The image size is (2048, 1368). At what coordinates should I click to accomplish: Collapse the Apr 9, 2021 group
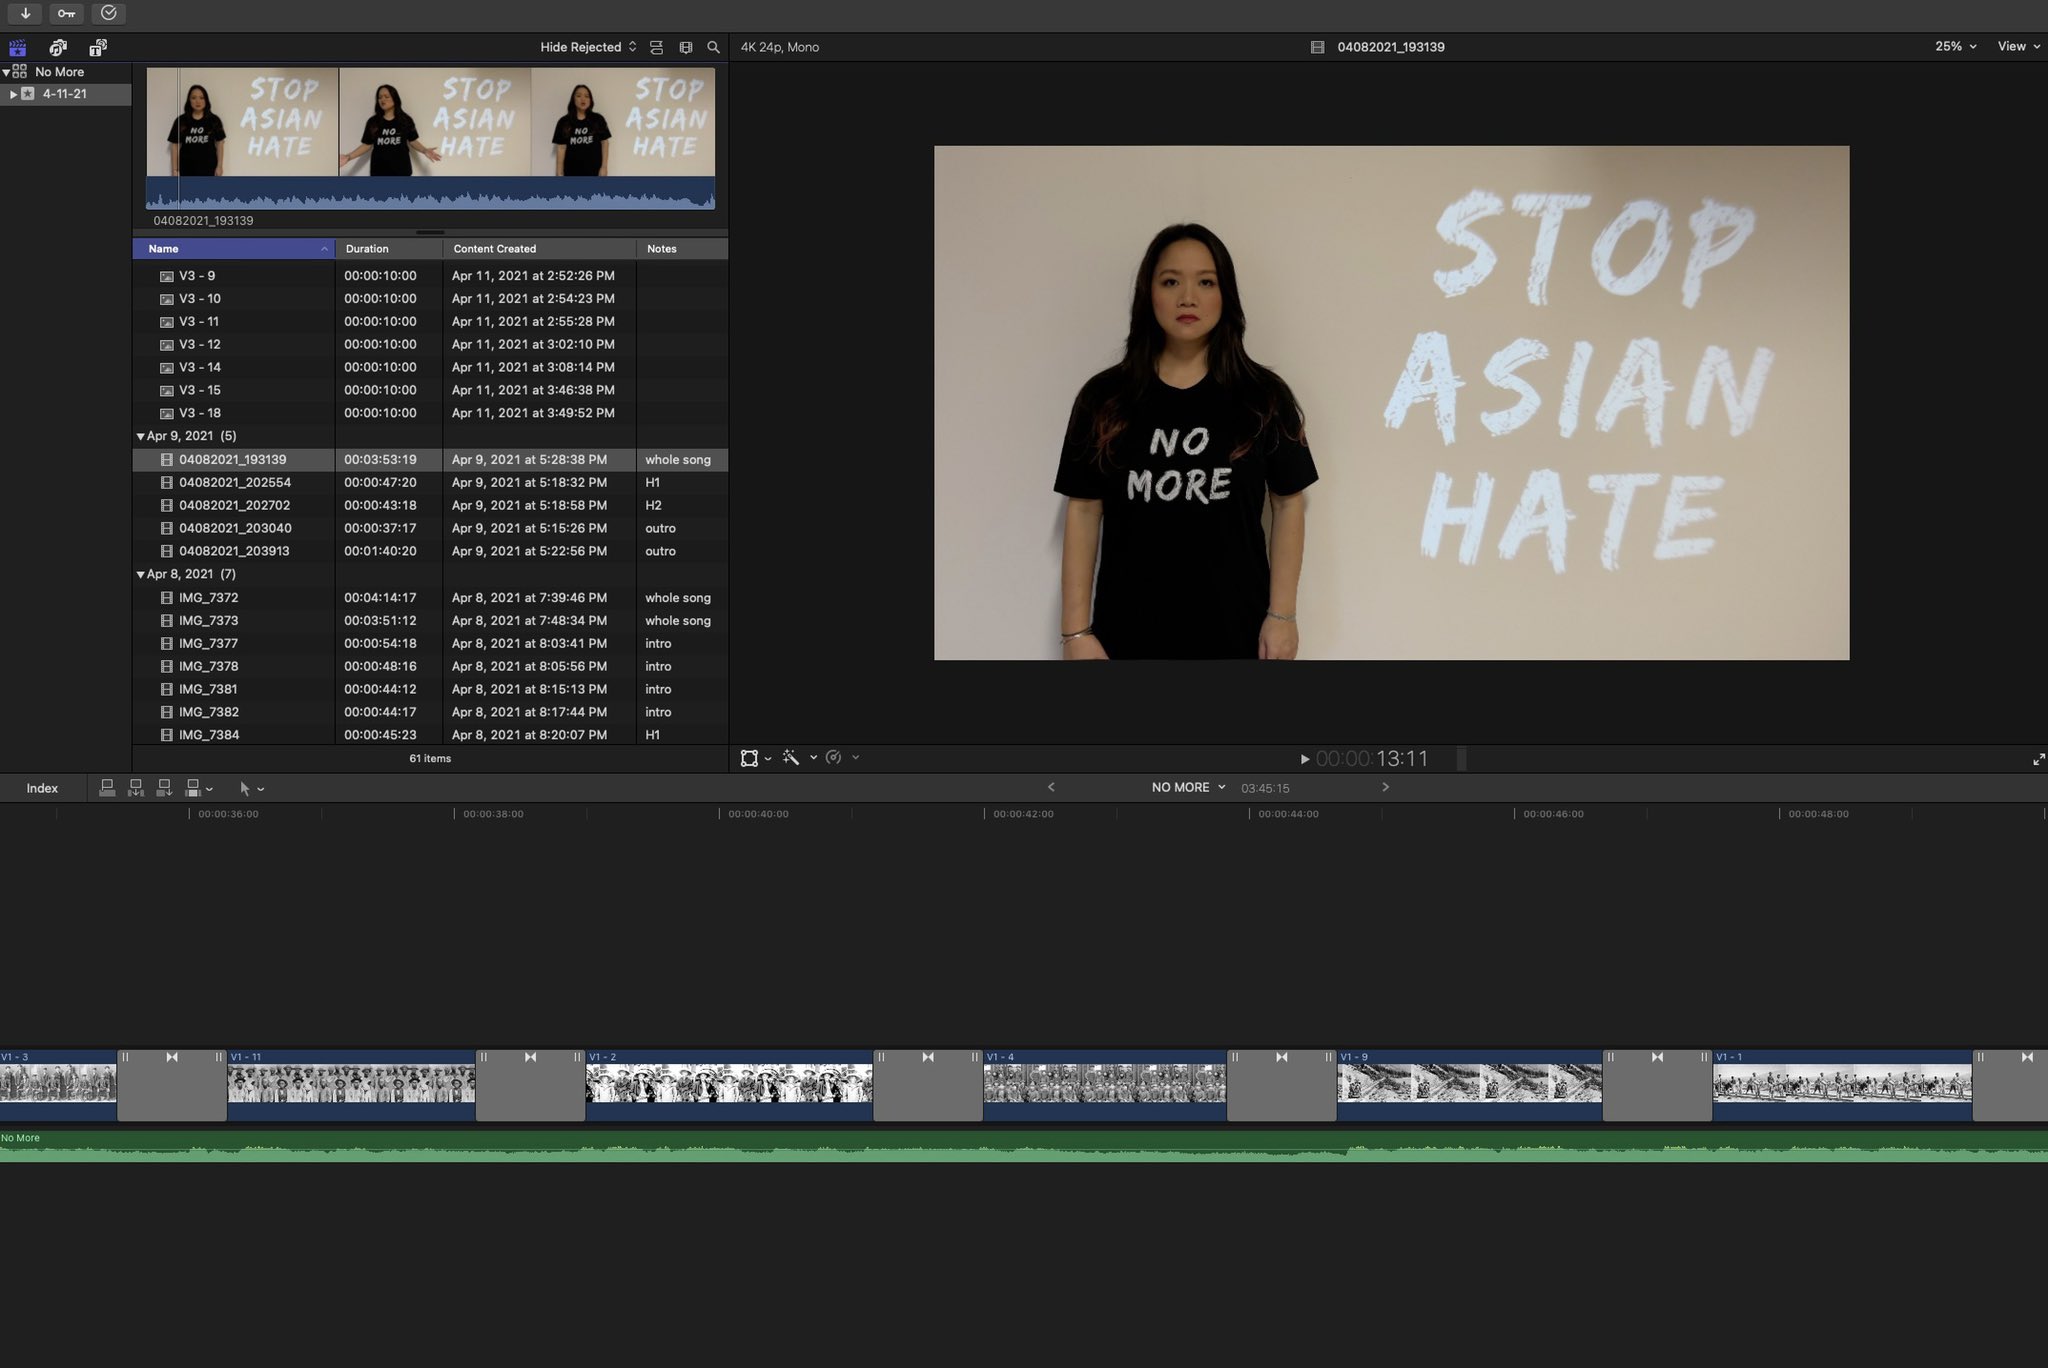pos(141,436)
